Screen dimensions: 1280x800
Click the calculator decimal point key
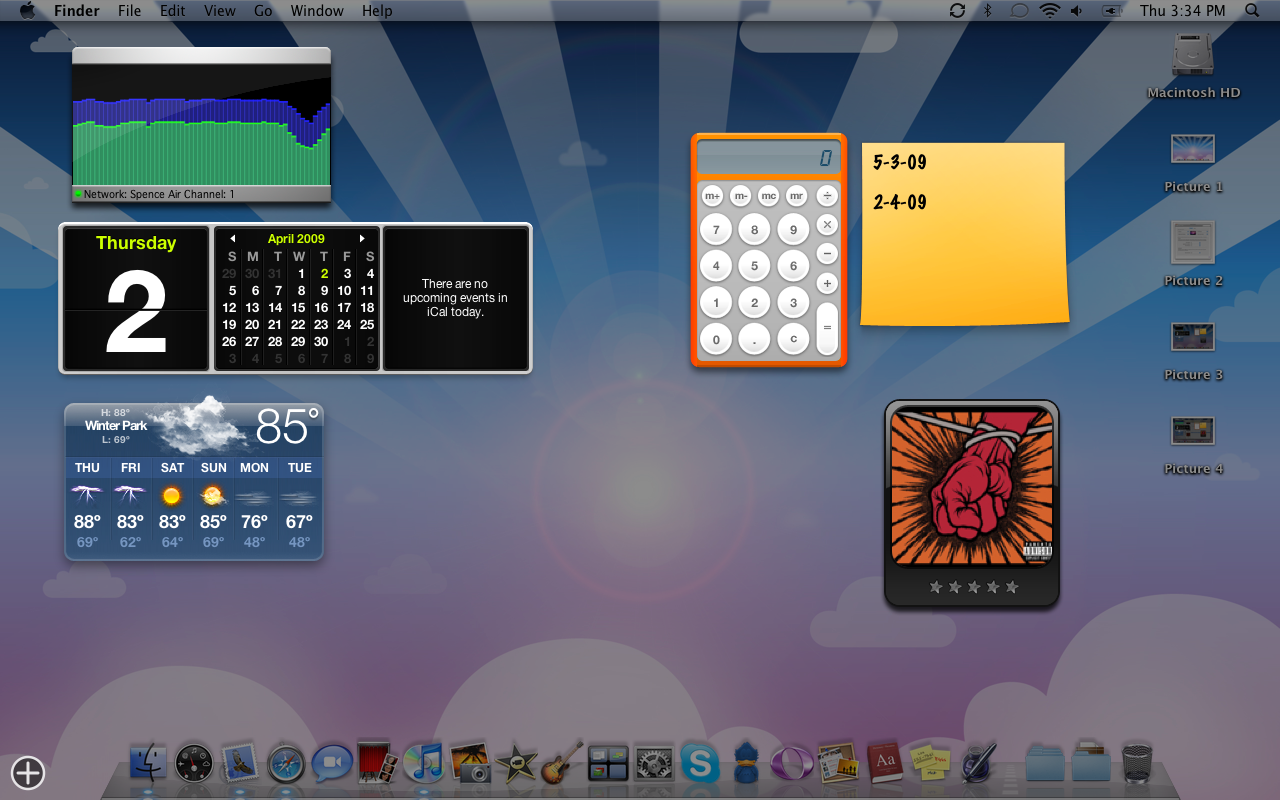pyautogui.click(x=754, y=339)
